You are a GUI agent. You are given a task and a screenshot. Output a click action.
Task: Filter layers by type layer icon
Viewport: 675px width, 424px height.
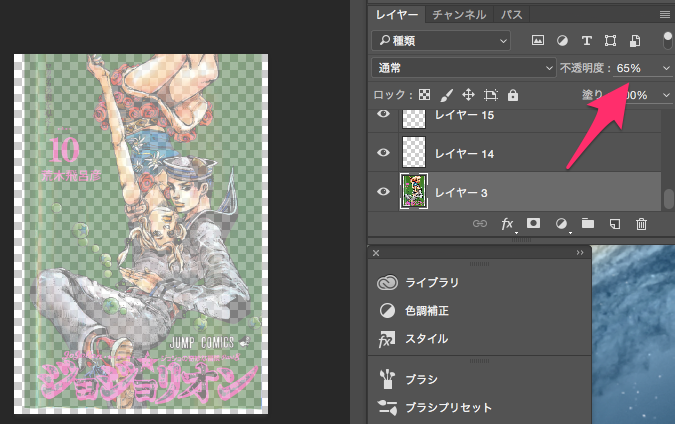tap(586, 40)
